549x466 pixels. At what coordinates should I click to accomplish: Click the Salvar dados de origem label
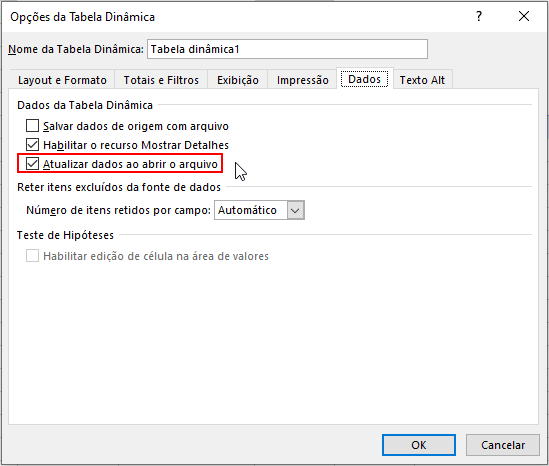(136, 126)
